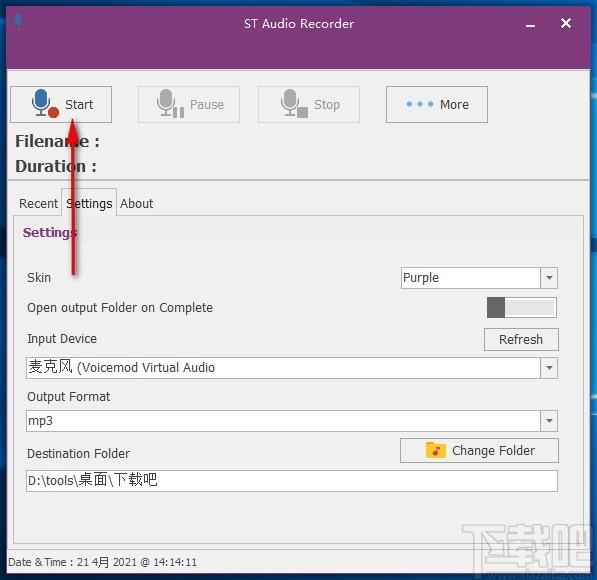Image resolution: width=597 pixels, height=580 pixels.
Task: Click the Skin label
Action: click(39, 278)
